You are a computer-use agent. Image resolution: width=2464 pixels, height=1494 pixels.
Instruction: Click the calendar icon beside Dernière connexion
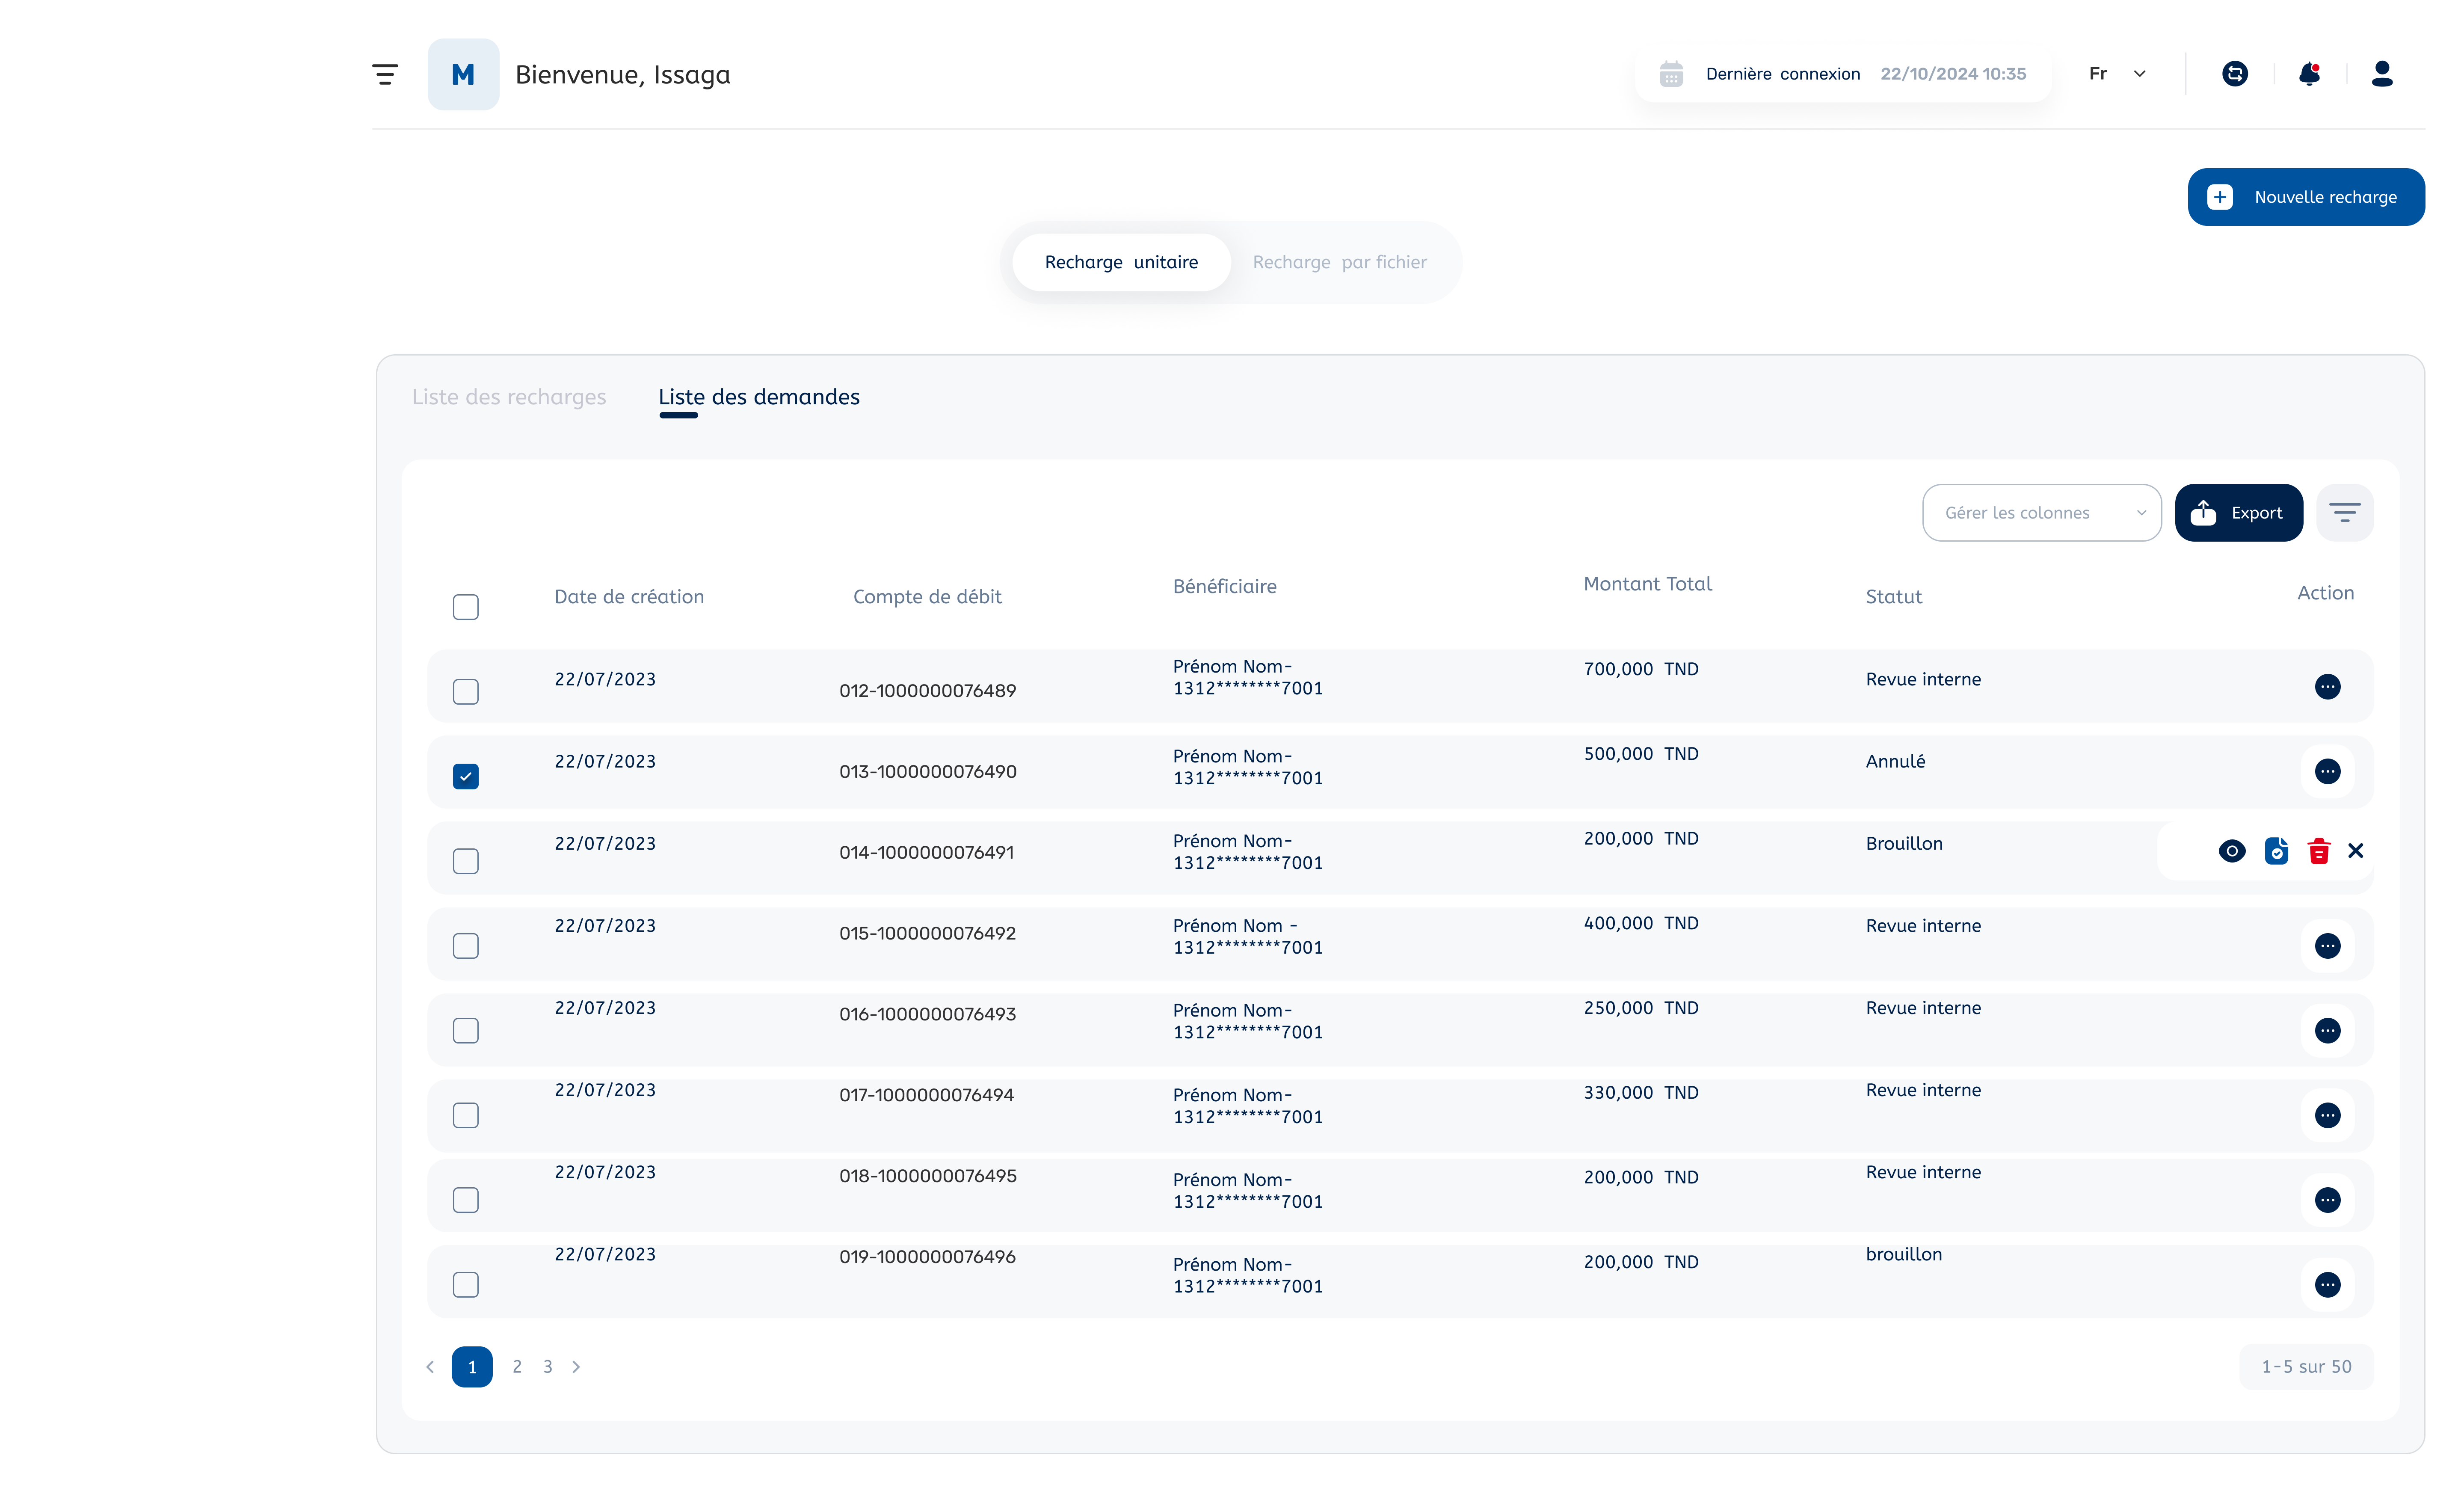tap(1671, 74)
